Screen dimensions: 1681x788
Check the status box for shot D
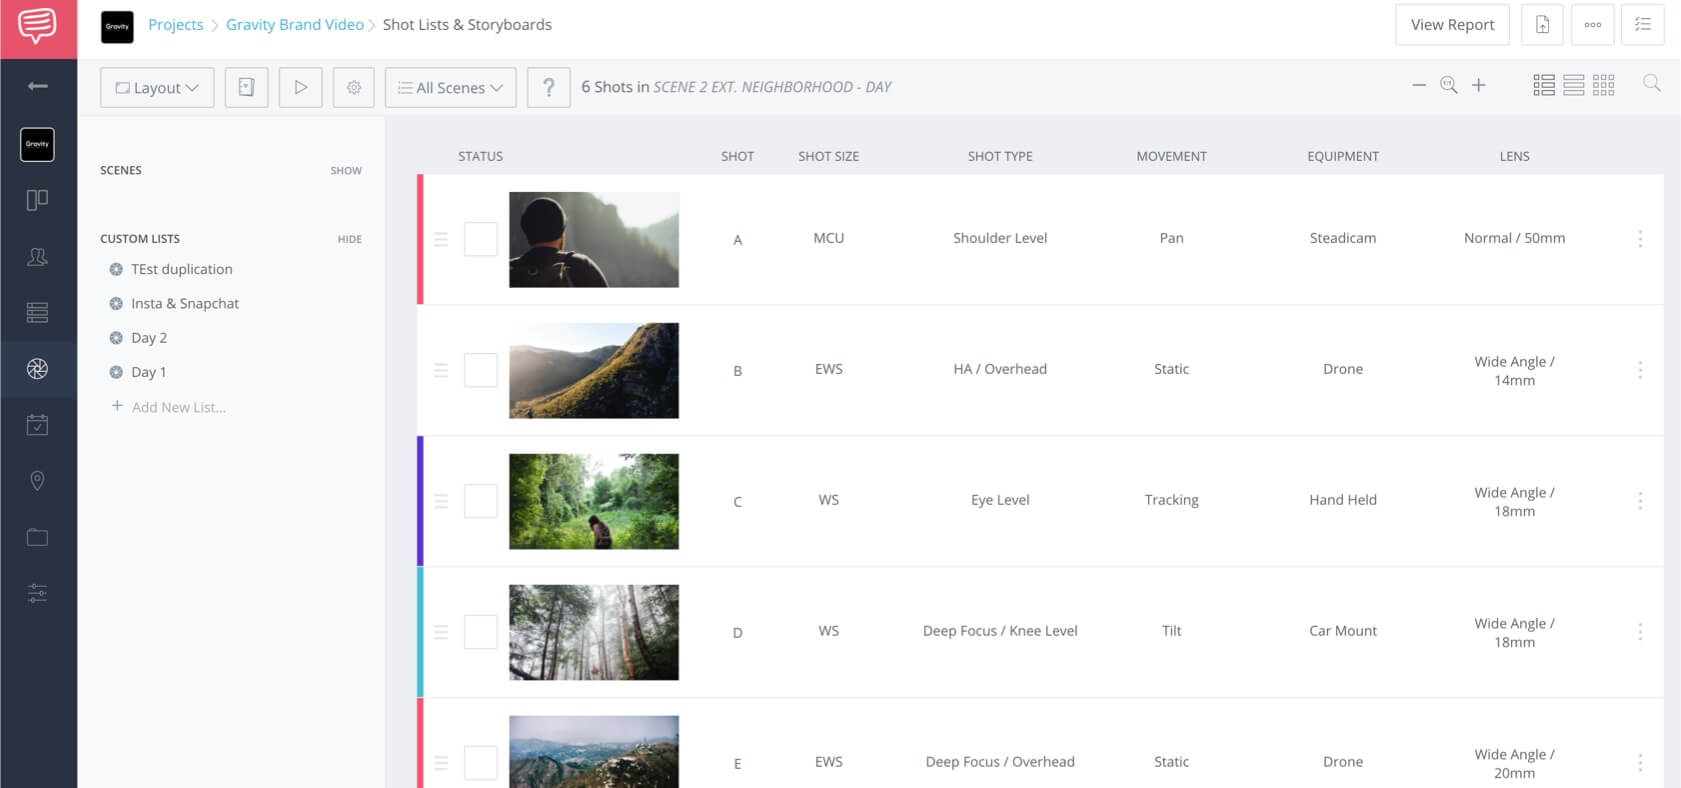(x=481, y=633)
